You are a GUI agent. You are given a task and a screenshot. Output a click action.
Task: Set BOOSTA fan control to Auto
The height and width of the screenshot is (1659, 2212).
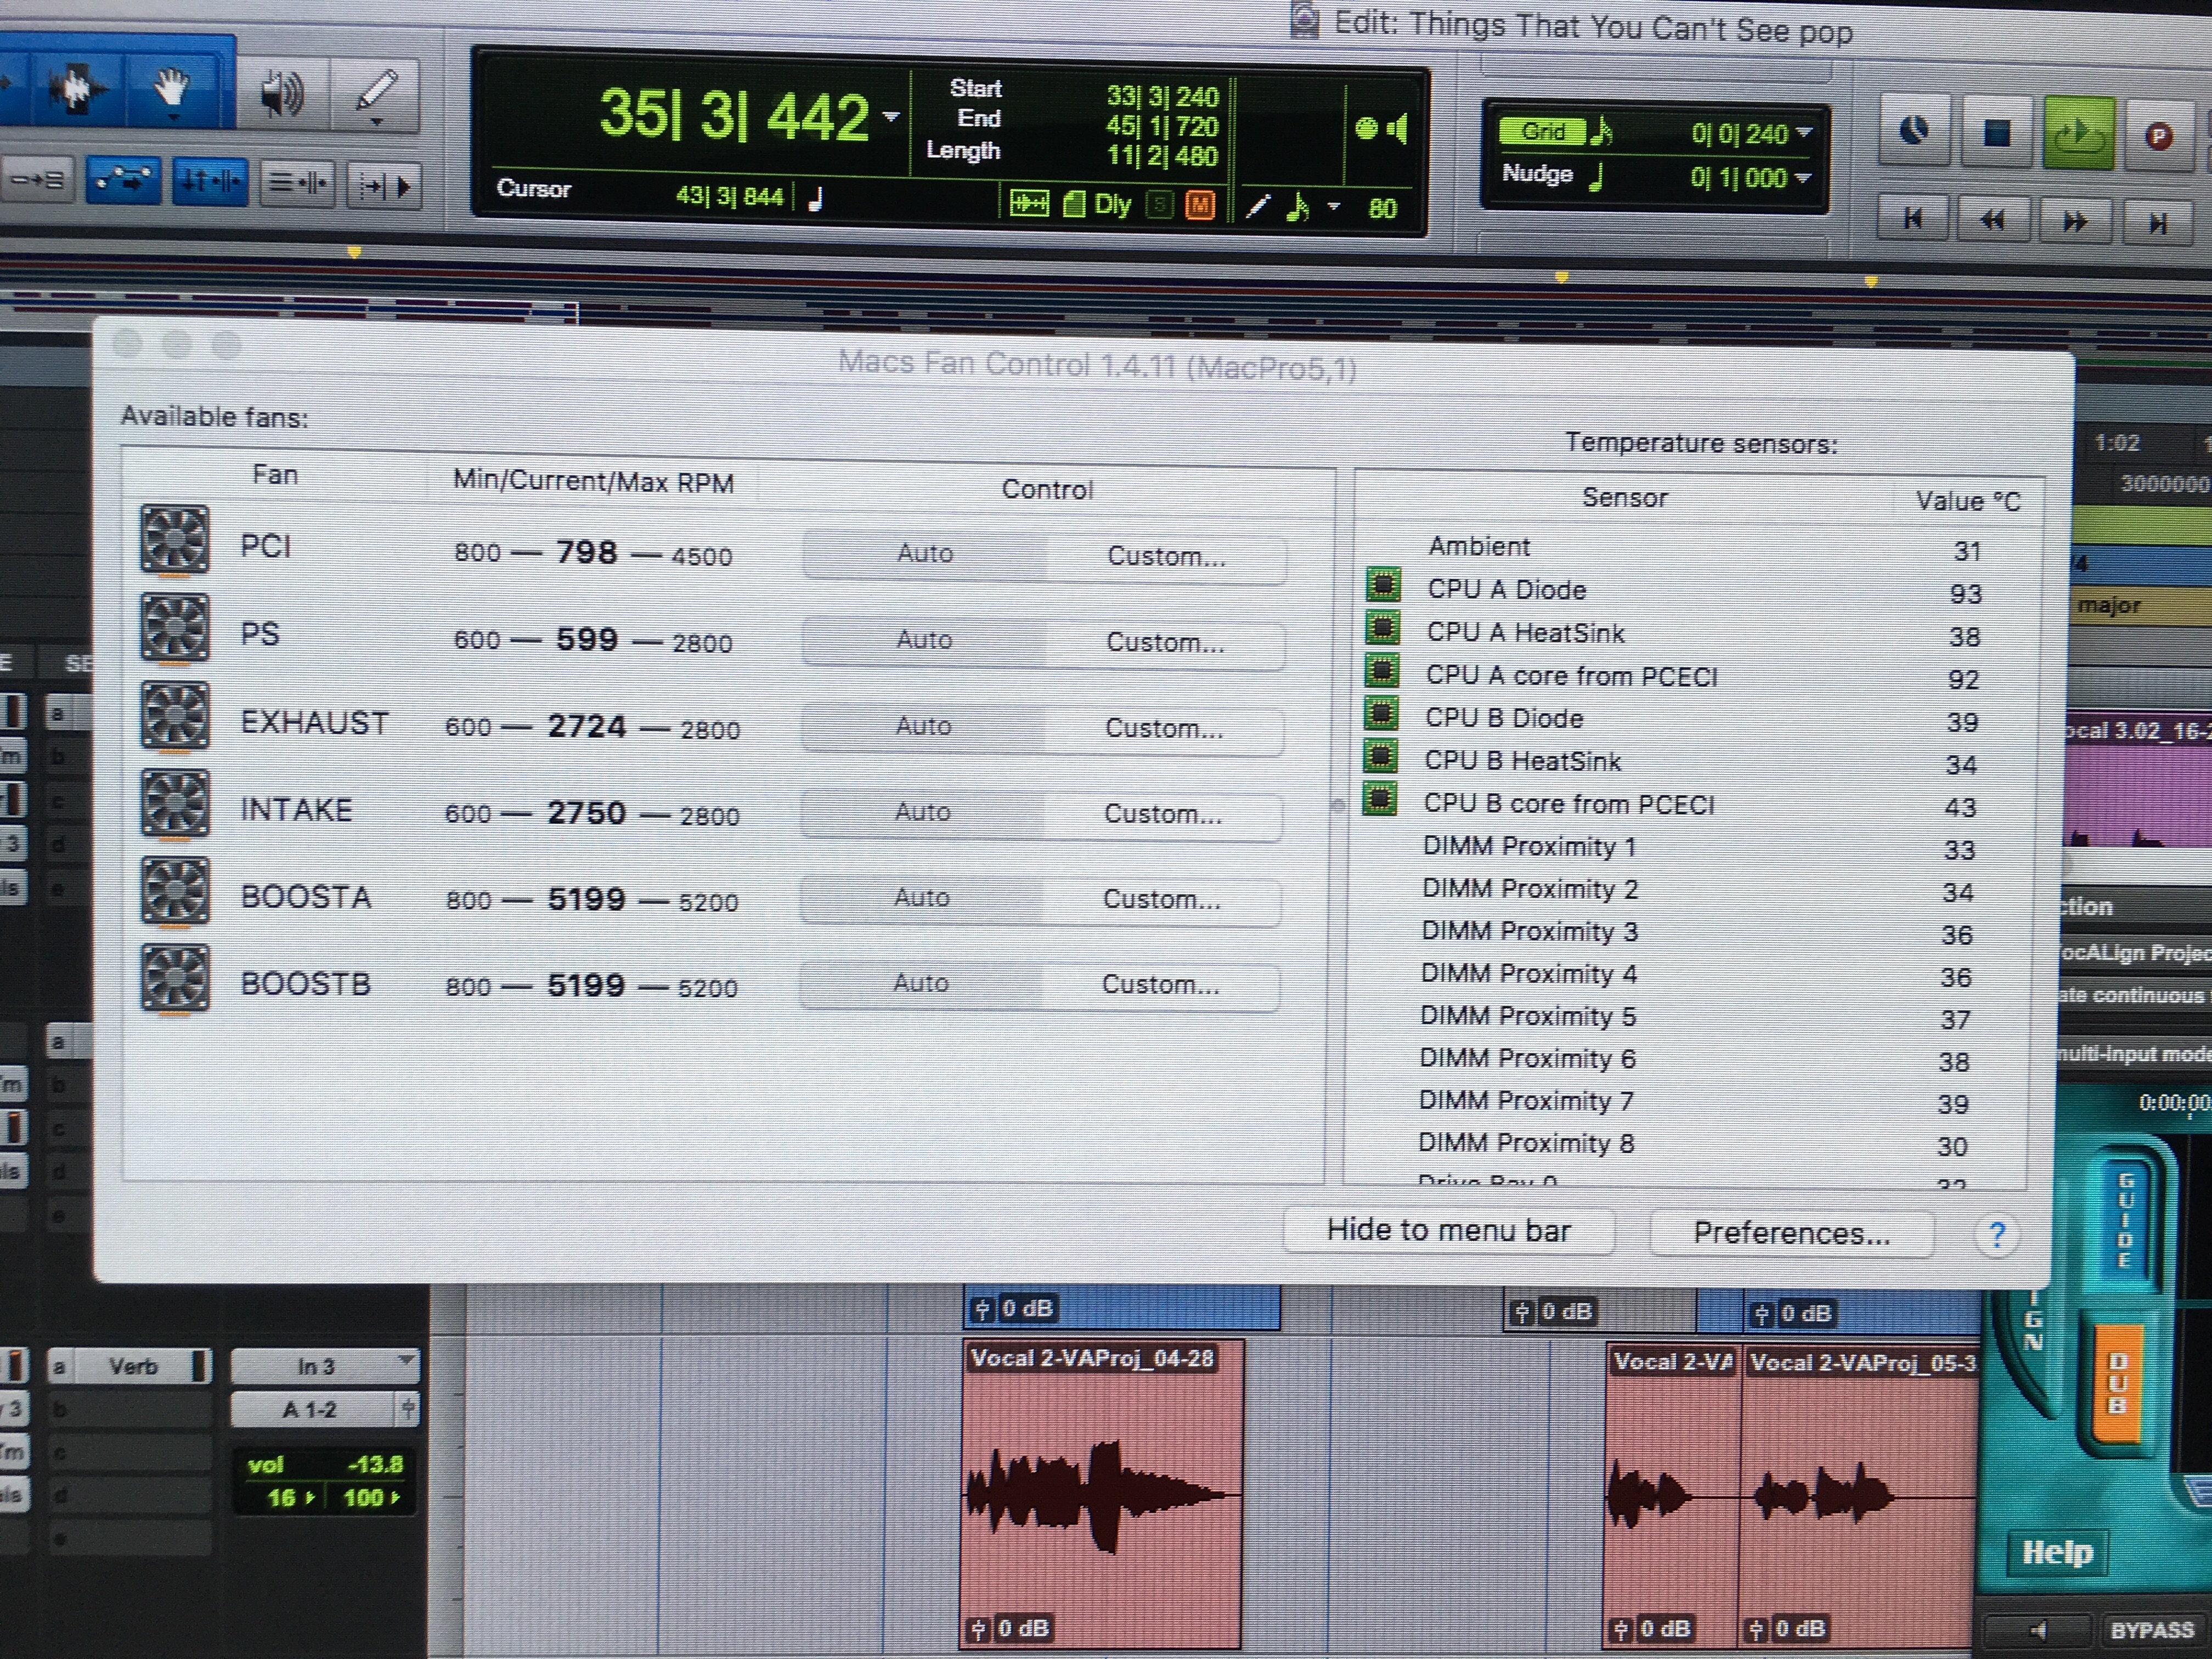[921, 898]
